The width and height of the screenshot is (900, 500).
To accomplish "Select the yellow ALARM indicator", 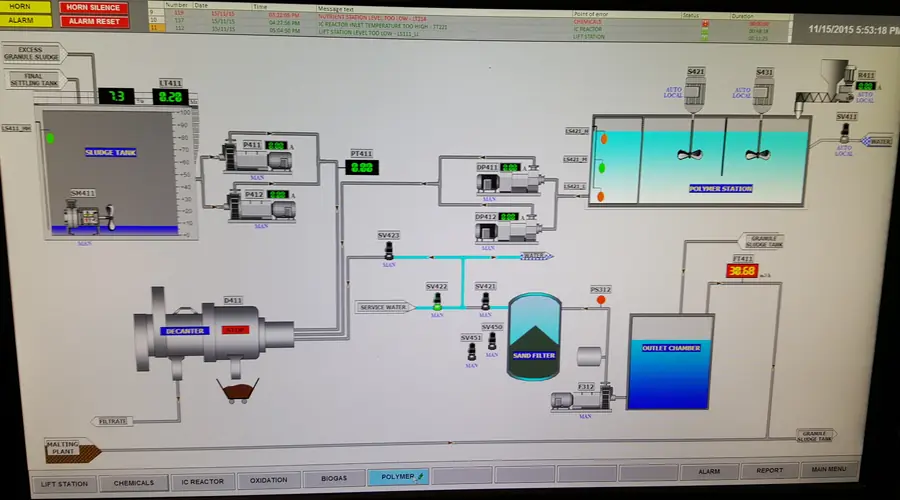I will pos(23,21).
